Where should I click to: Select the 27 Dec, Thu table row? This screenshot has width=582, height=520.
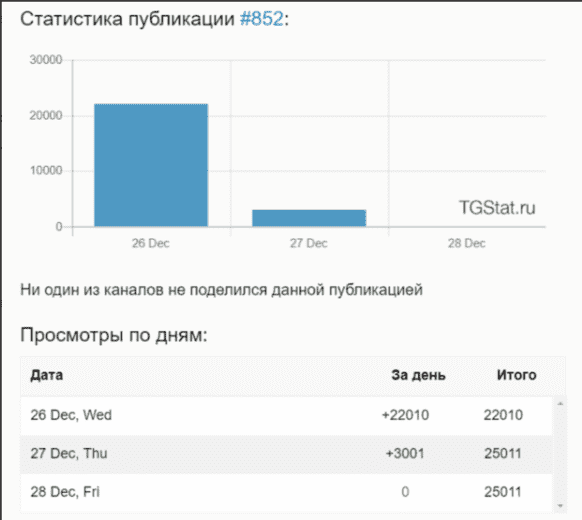tap(286, 454)
